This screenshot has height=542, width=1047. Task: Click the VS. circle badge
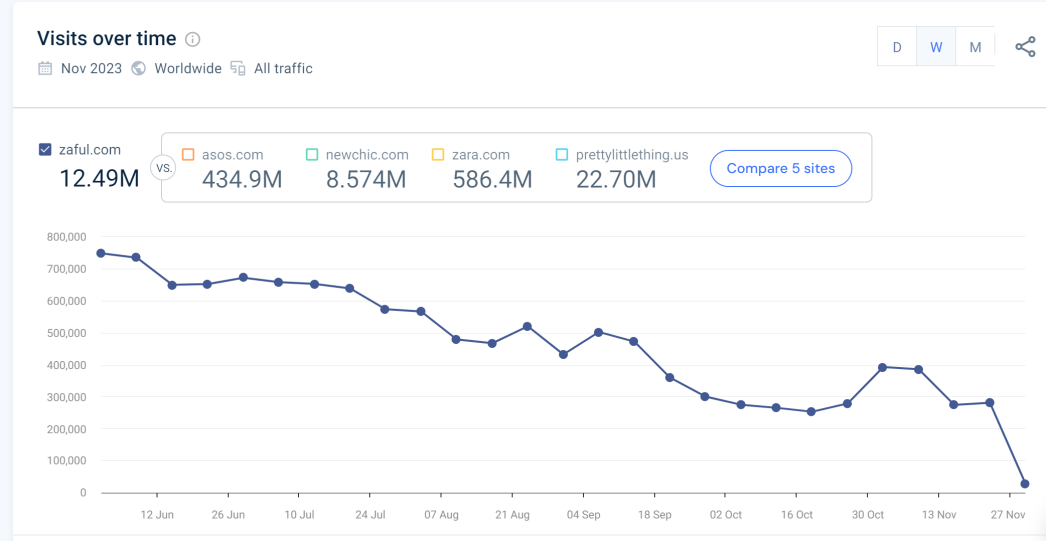tap(162, 168)
